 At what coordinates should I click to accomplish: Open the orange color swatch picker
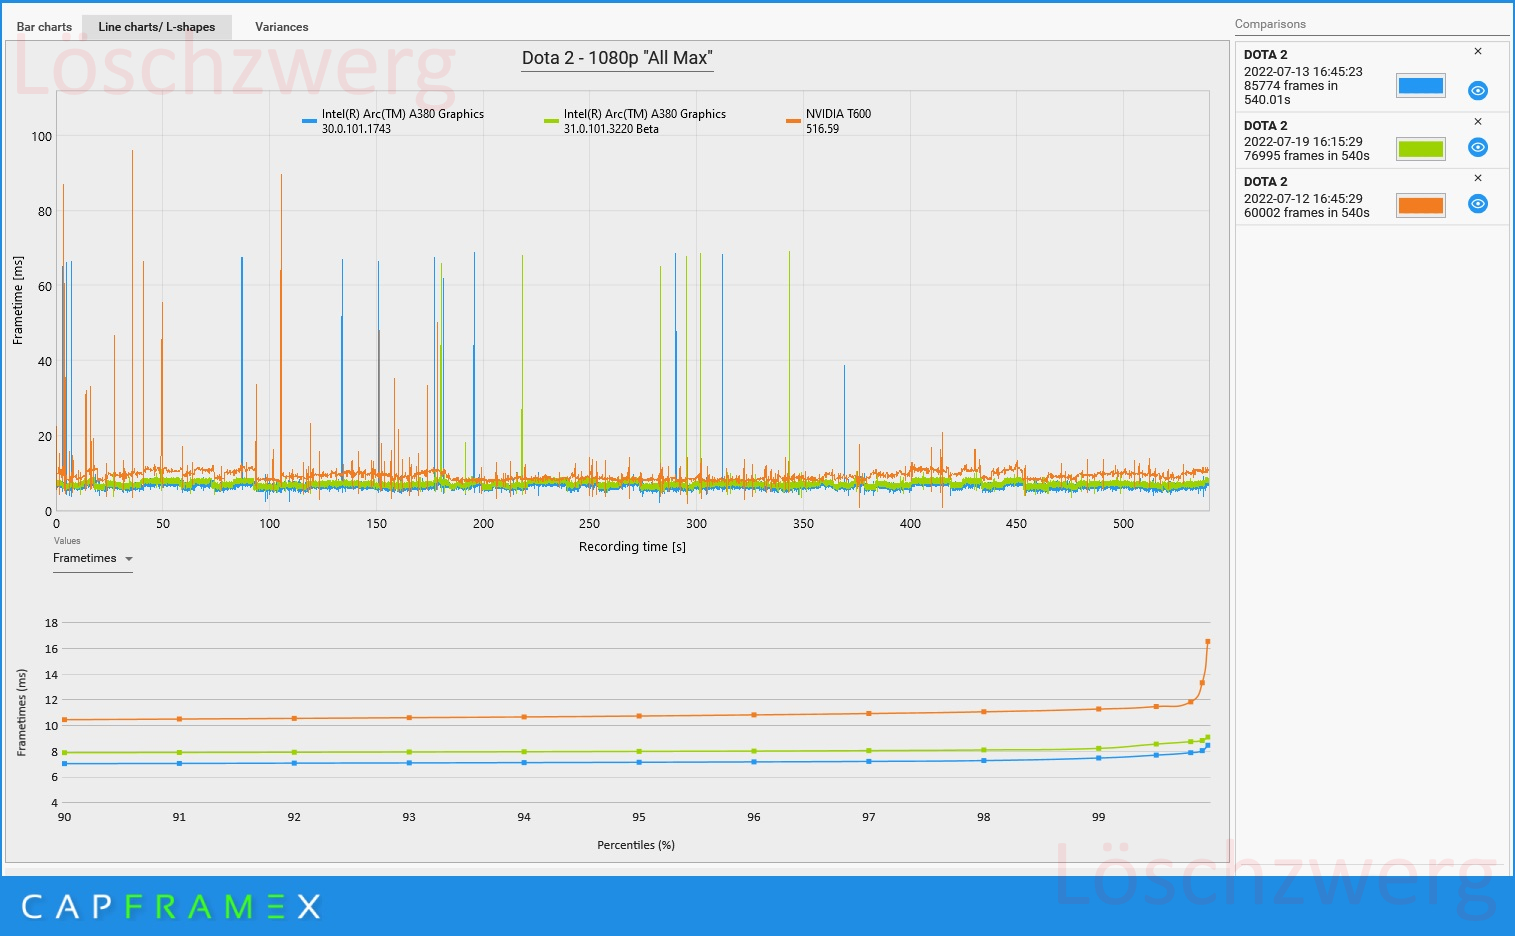[x=1421, y=206]
